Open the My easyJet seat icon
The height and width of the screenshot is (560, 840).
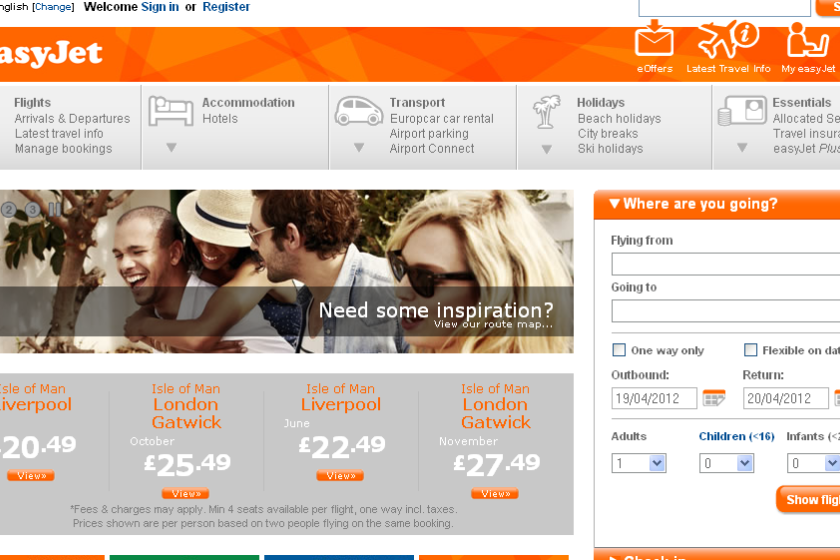point(807,40)
